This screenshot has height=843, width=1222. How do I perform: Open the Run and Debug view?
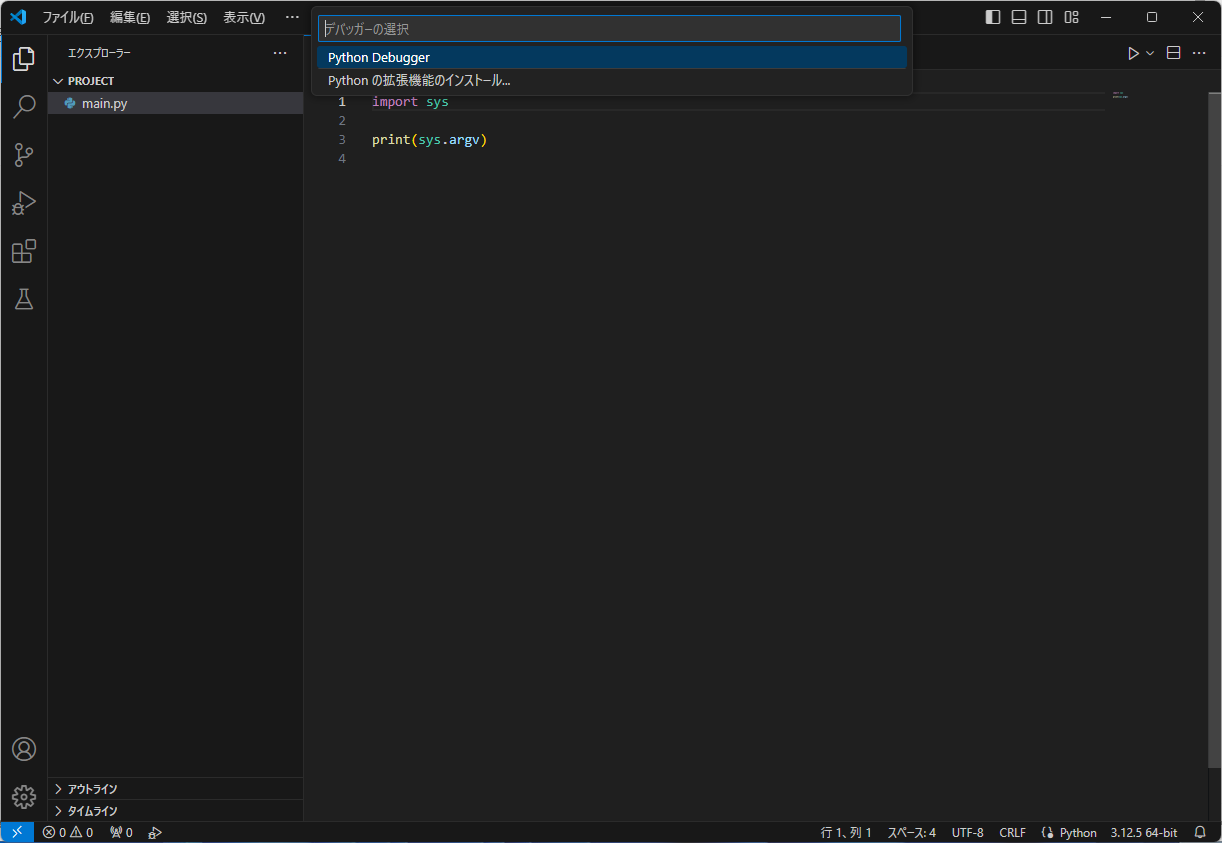pyautogui.click(x=23, y=203)
